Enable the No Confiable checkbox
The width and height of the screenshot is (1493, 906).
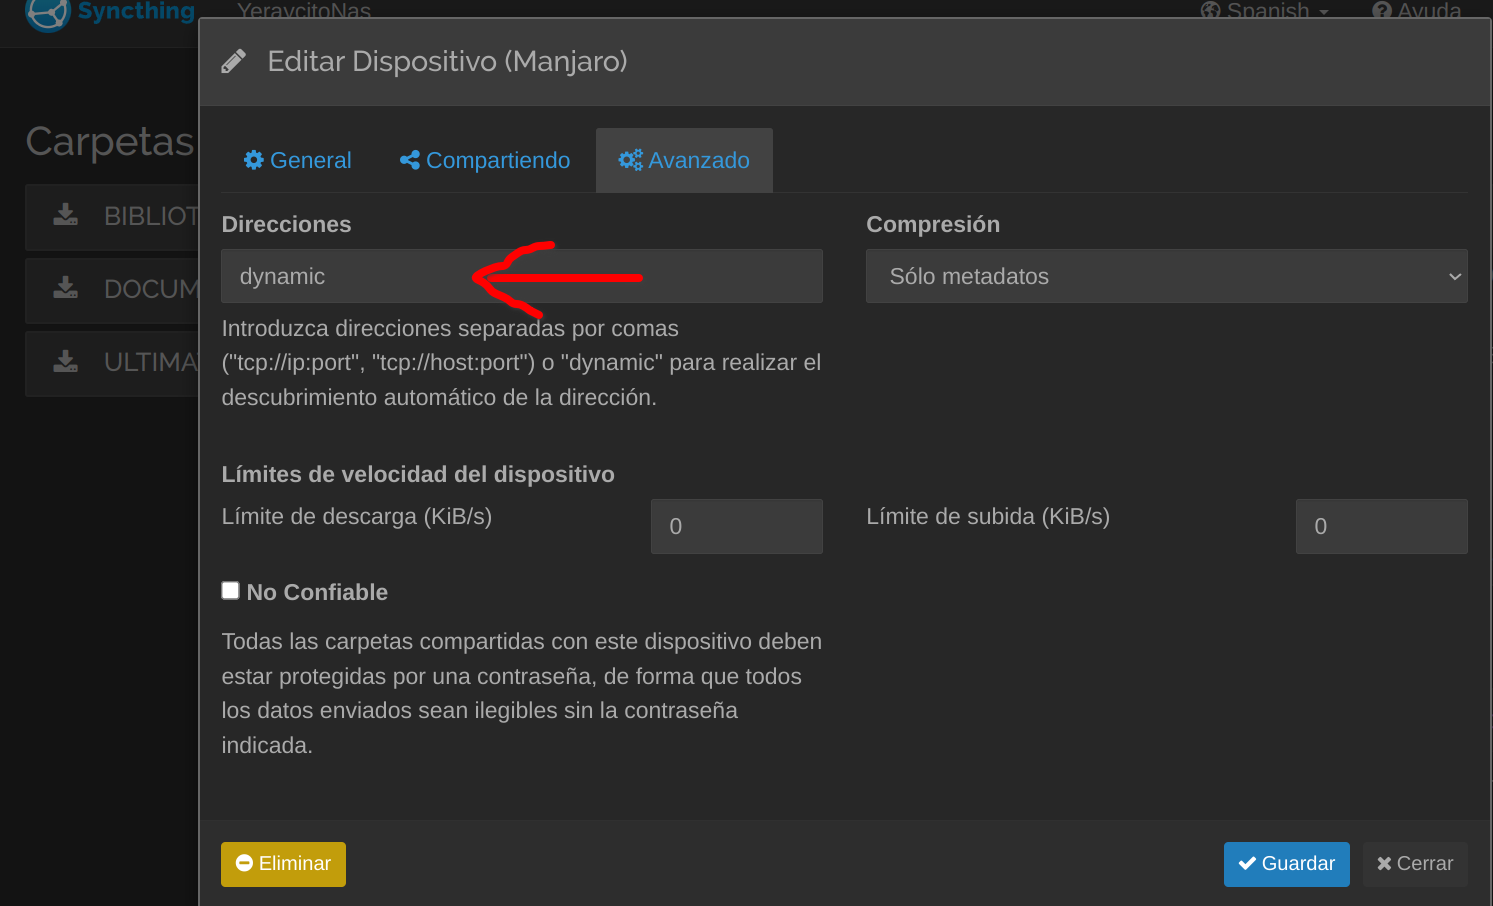coord(231,591)
